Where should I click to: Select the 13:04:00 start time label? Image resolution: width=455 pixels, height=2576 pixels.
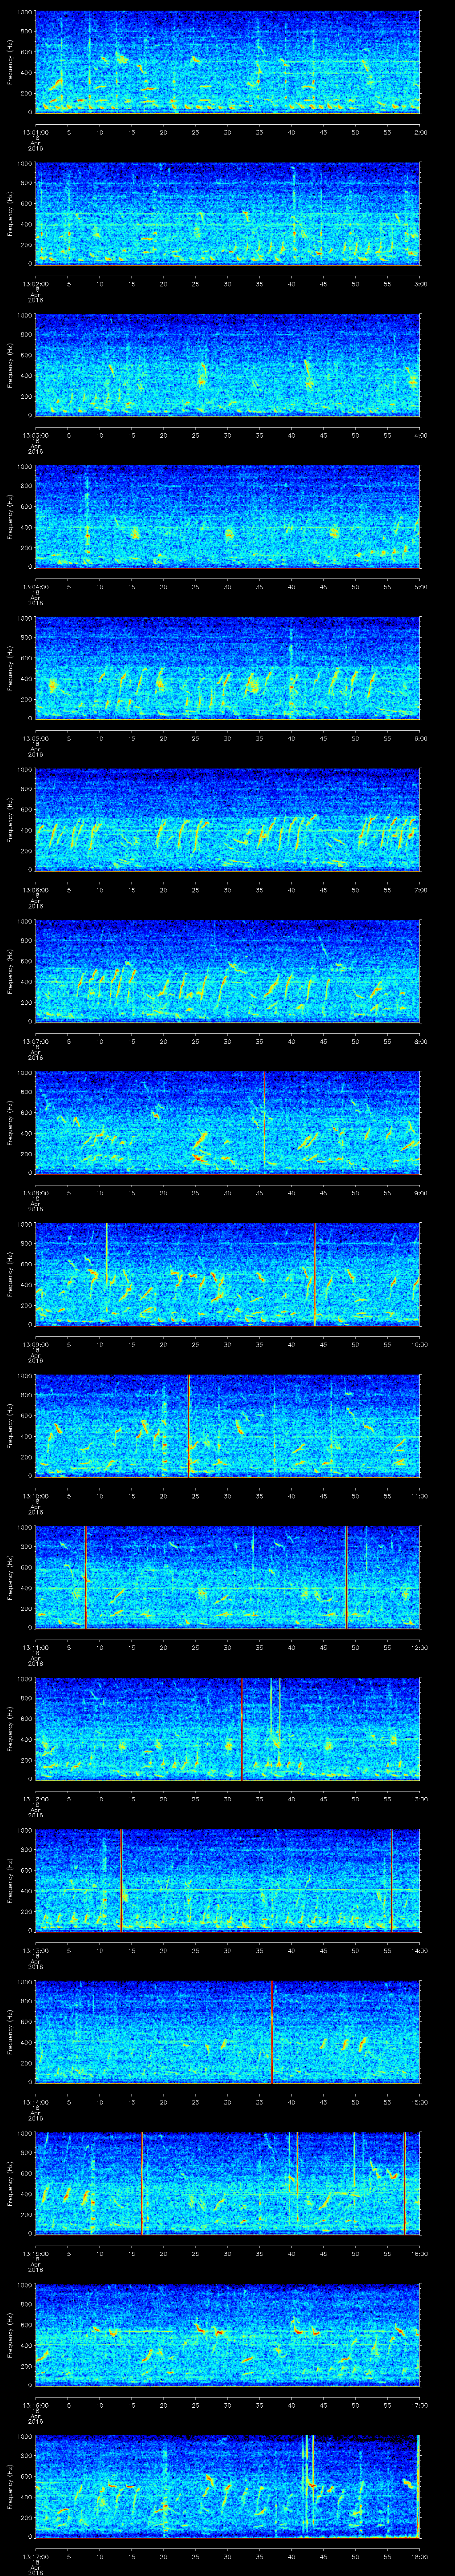click(x=35, y=586)
